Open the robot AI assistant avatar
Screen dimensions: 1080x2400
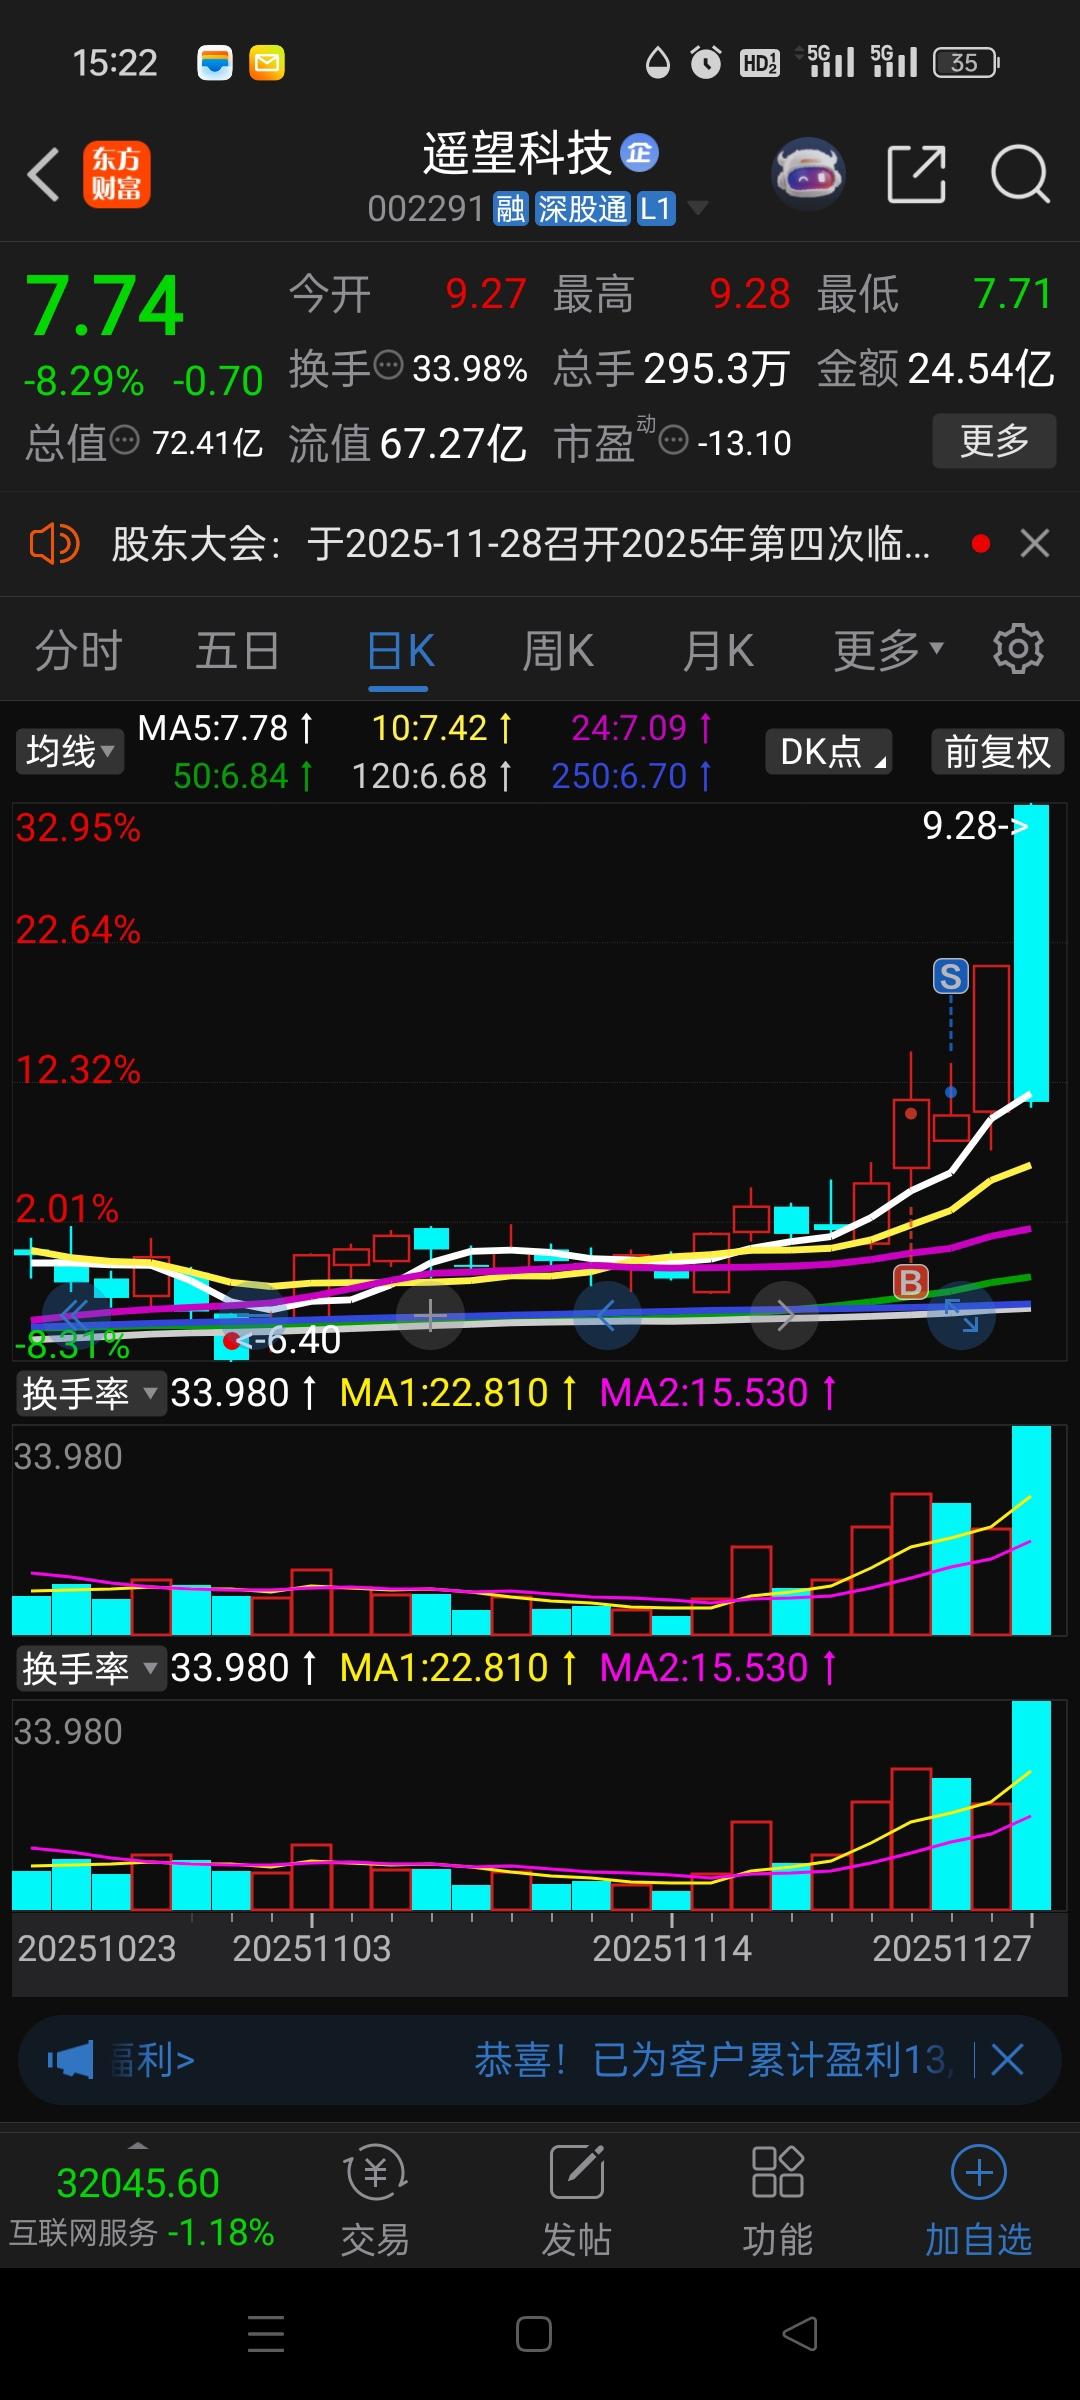tap(809, 174)
